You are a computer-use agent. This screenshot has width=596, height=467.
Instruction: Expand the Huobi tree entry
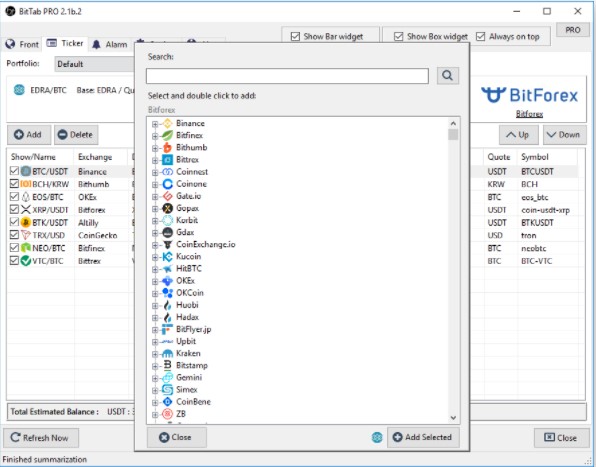155,306
